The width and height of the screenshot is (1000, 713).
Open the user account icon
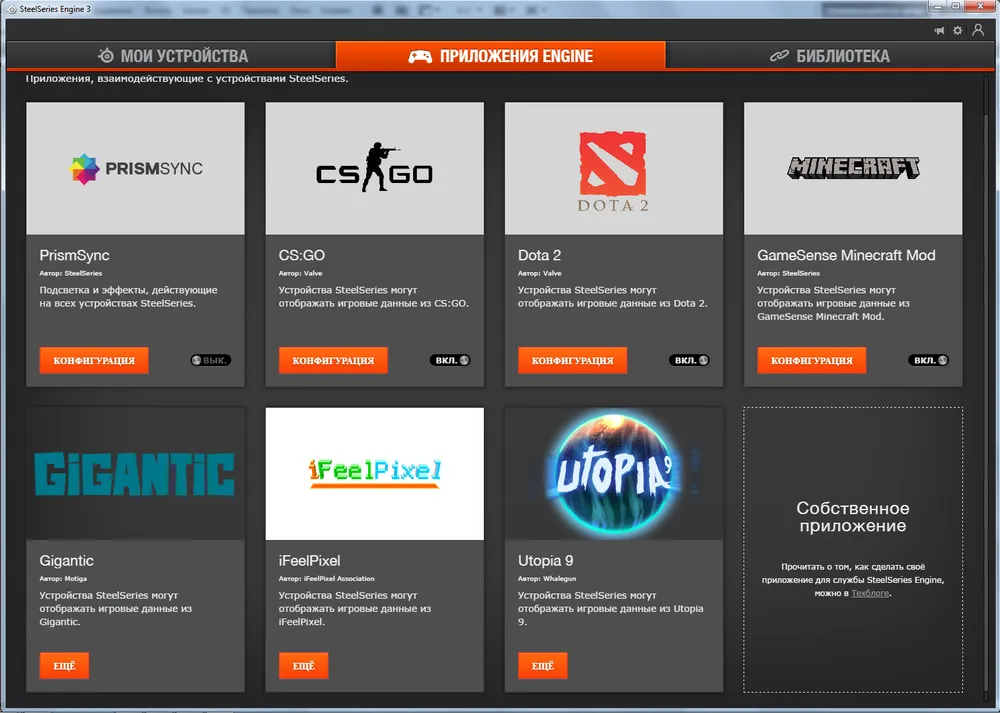point(978,30)
